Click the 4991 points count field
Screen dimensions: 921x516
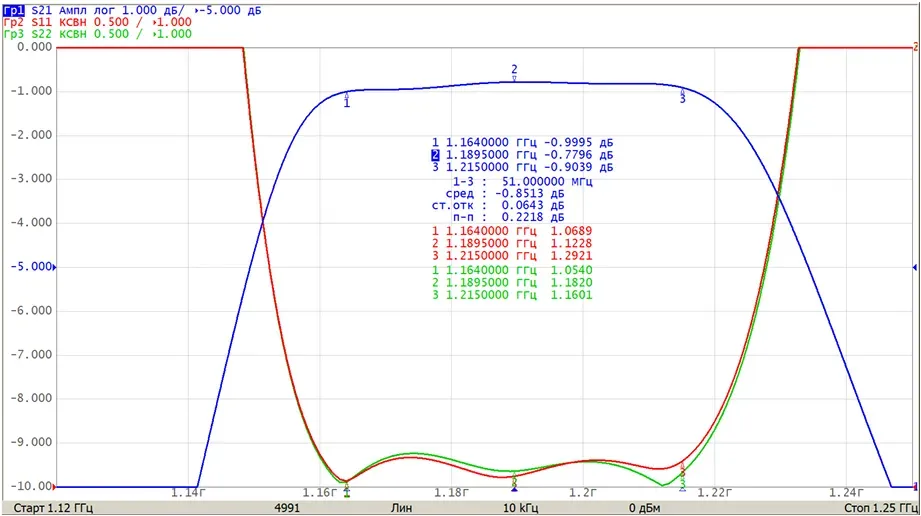pyautogui.click(x=287, y=508)
